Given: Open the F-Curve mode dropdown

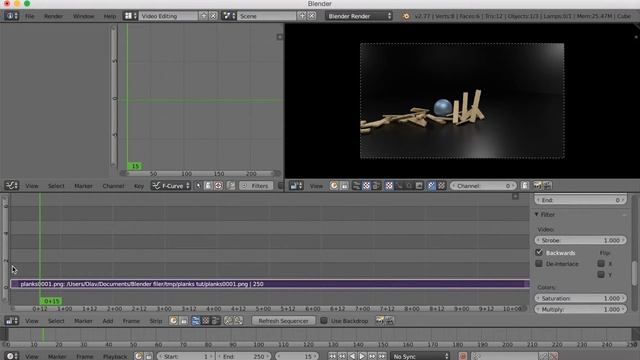Looking at the screenshot, I should click(x=171, y=186).
